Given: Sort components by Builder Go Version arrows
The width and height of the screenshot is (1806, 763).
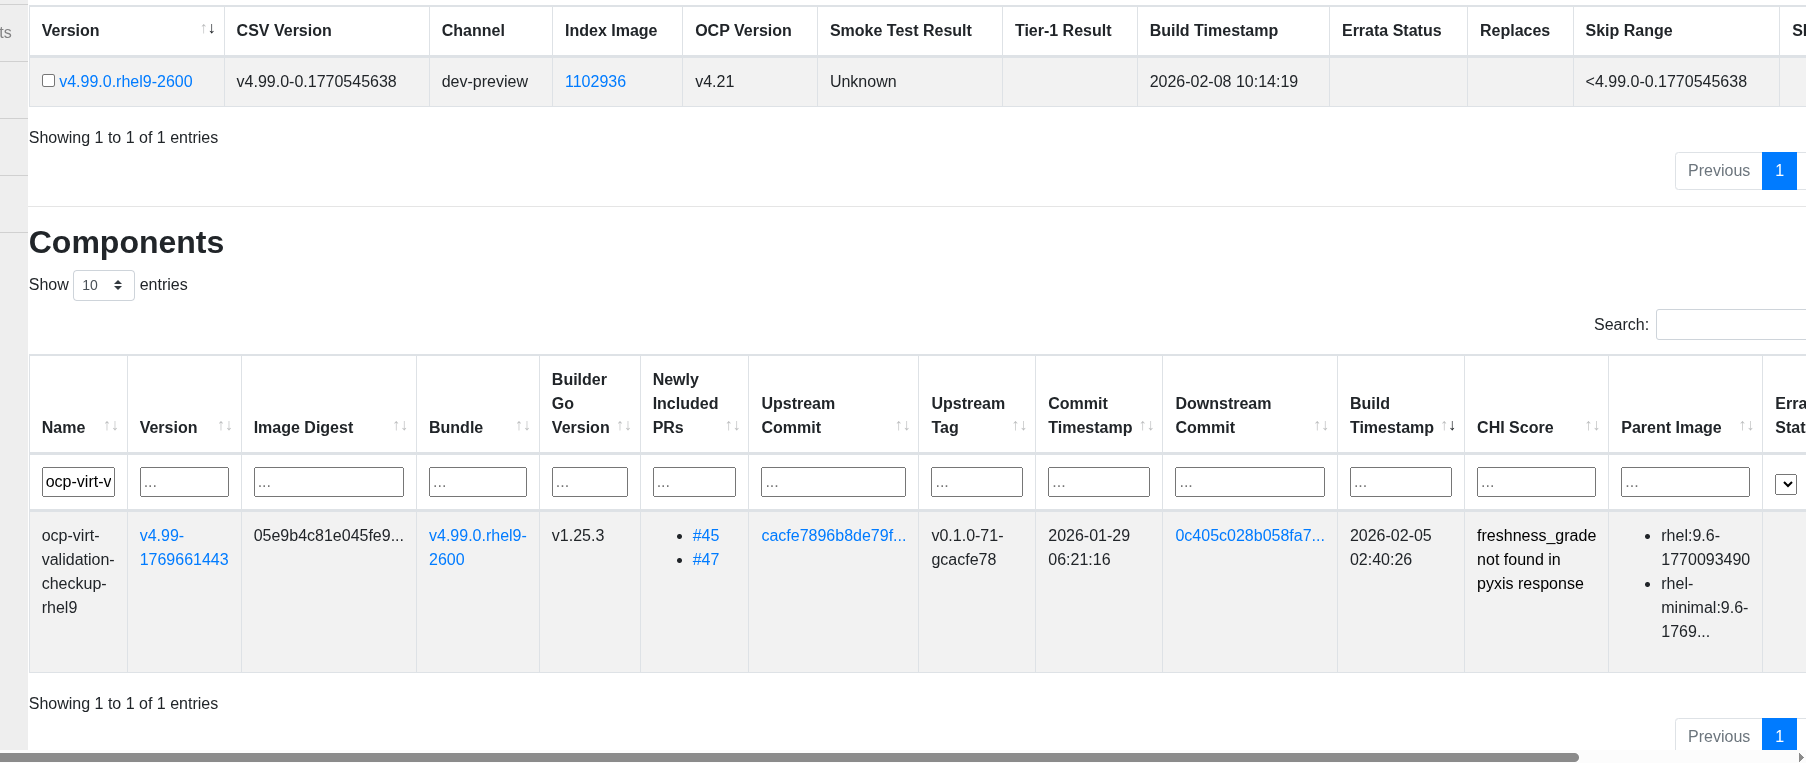Looking at the screenshot, I should 624,427.
